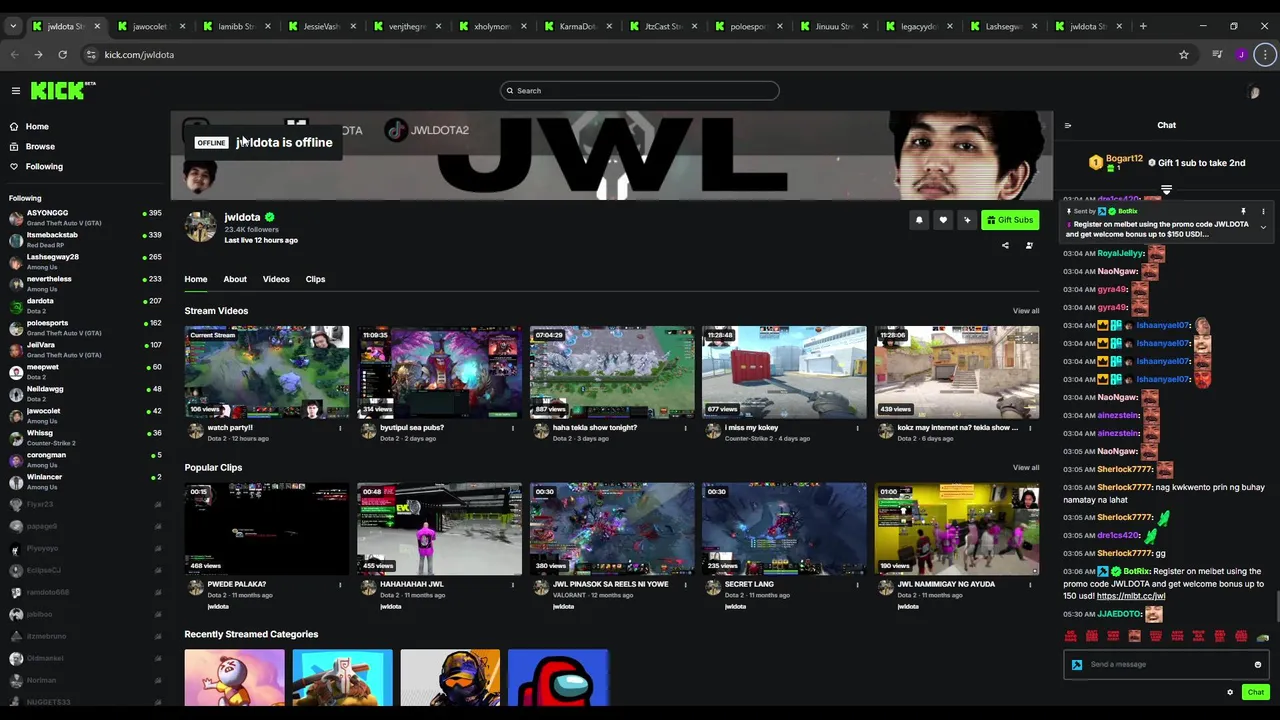The image size is (1280, 720).
Task: Click the Gift Subs button
Action: (1010, 220)
